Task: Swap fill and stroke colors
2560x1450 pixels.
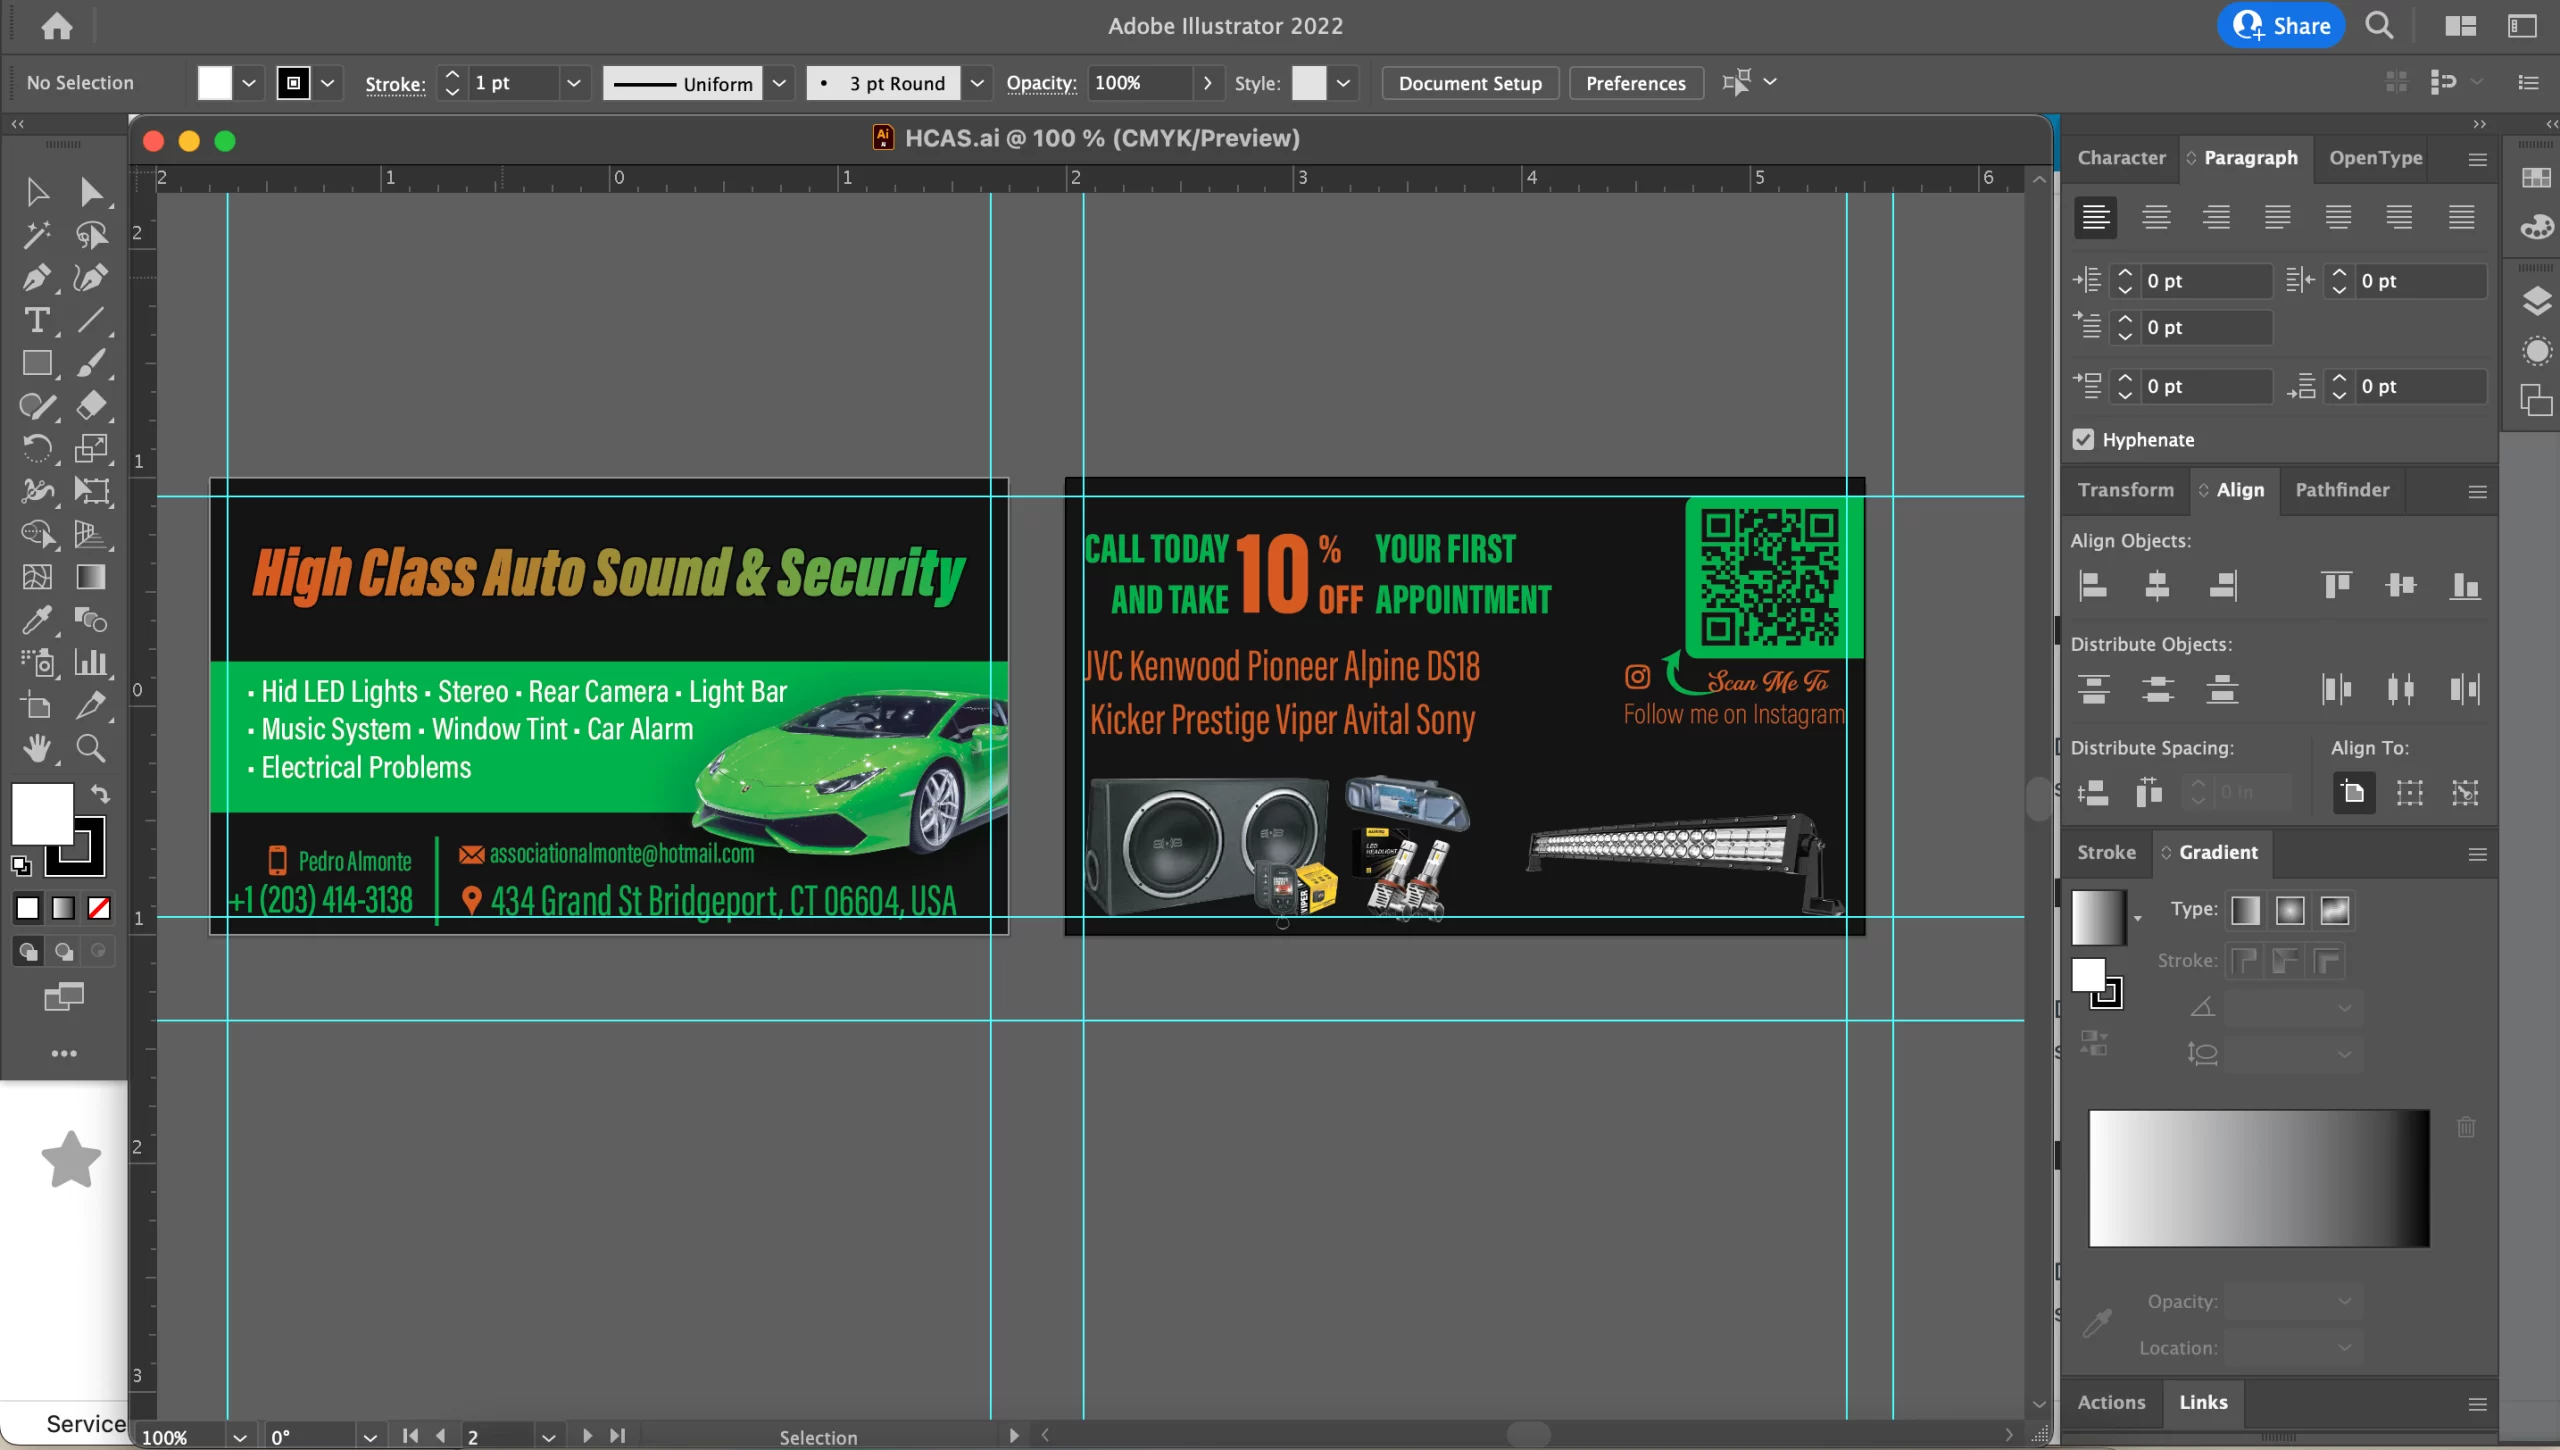Action: point(101,794)
